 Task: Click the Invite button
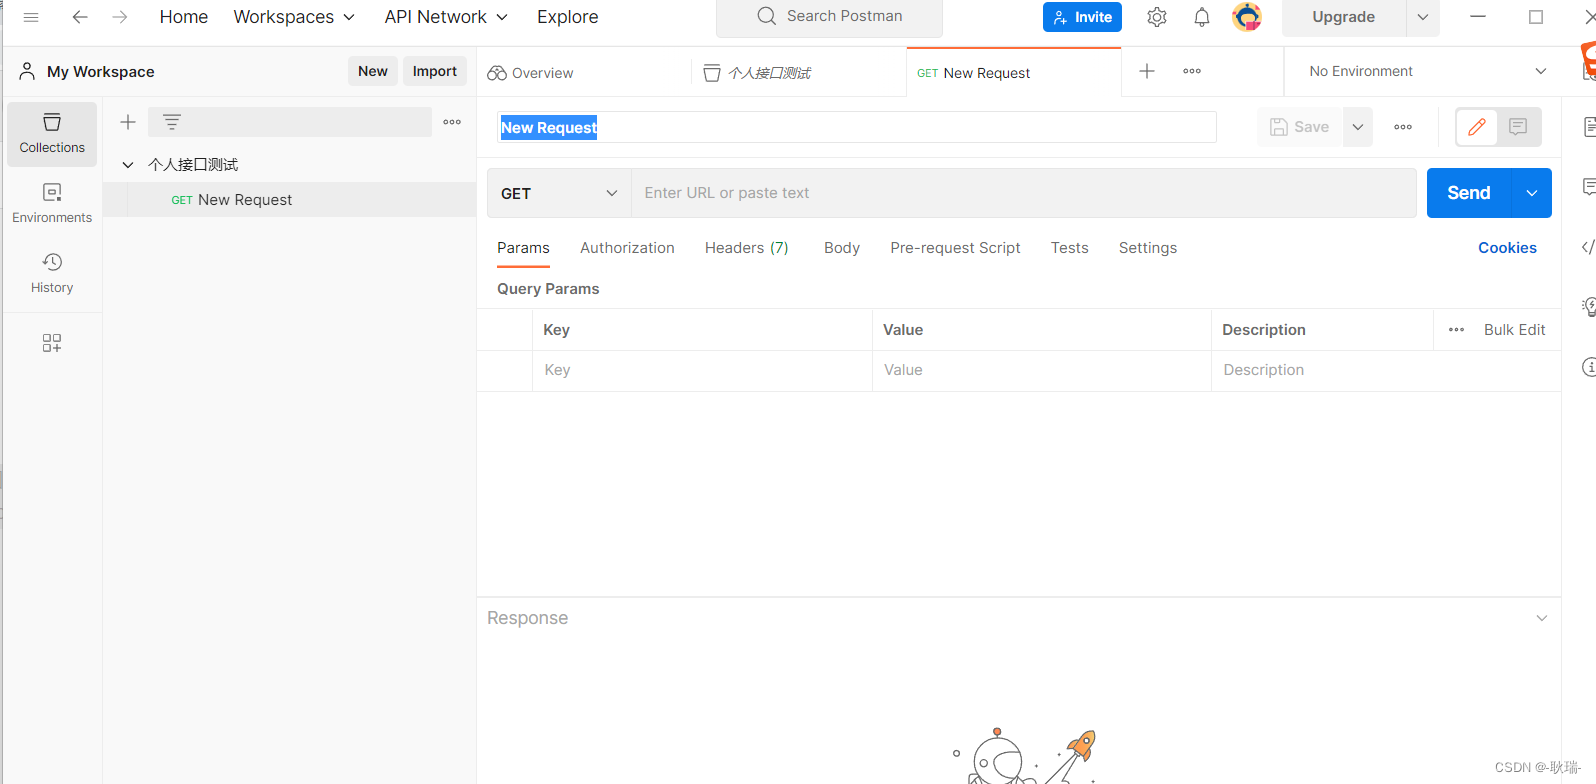[x=1082, y=17]
